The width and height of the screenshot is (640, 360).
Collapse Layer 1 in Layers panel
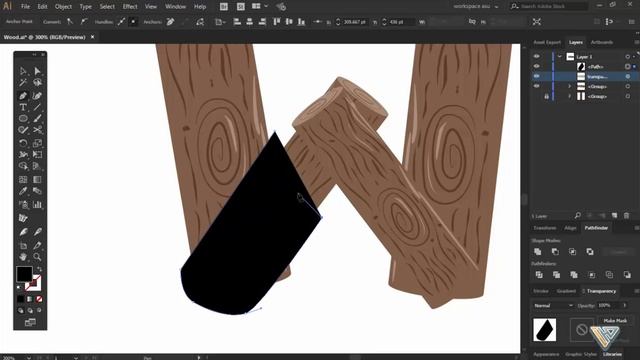(x=560, y=56)
